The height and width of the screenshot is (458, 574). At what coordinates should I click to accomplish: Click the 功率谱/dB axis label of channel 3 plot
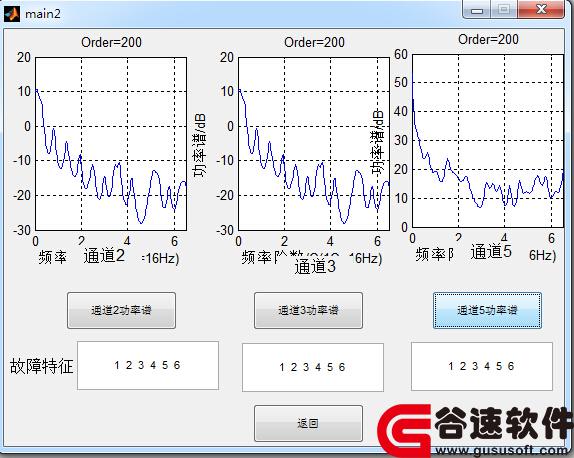pos(200,145)
